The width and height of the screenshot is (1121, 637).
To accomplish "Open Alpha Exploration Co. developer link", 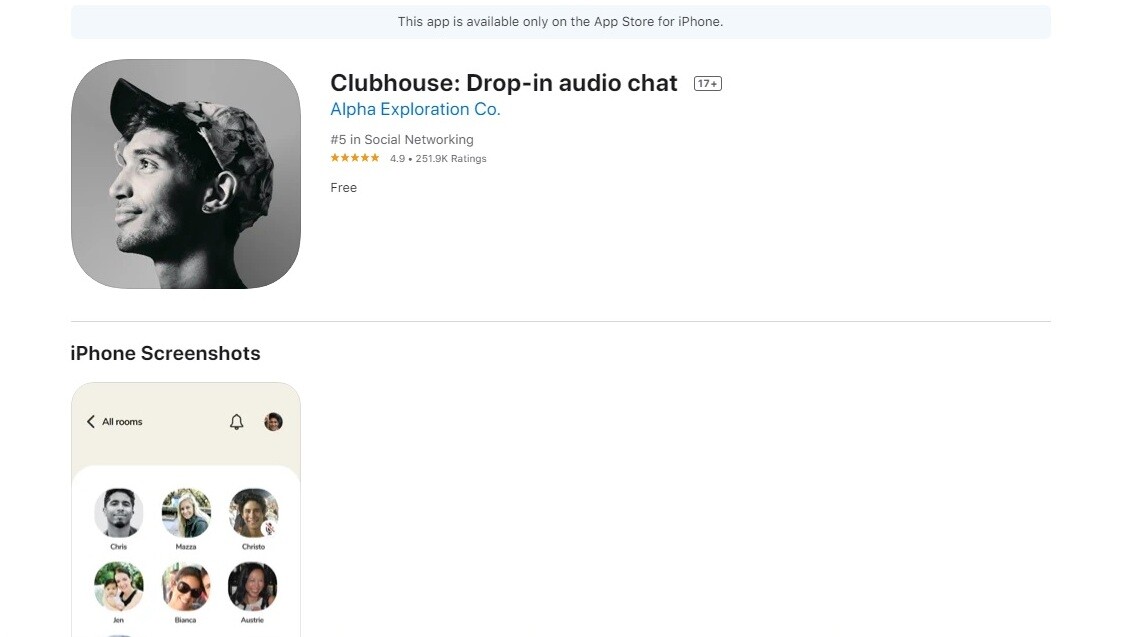I will [415, 109].
